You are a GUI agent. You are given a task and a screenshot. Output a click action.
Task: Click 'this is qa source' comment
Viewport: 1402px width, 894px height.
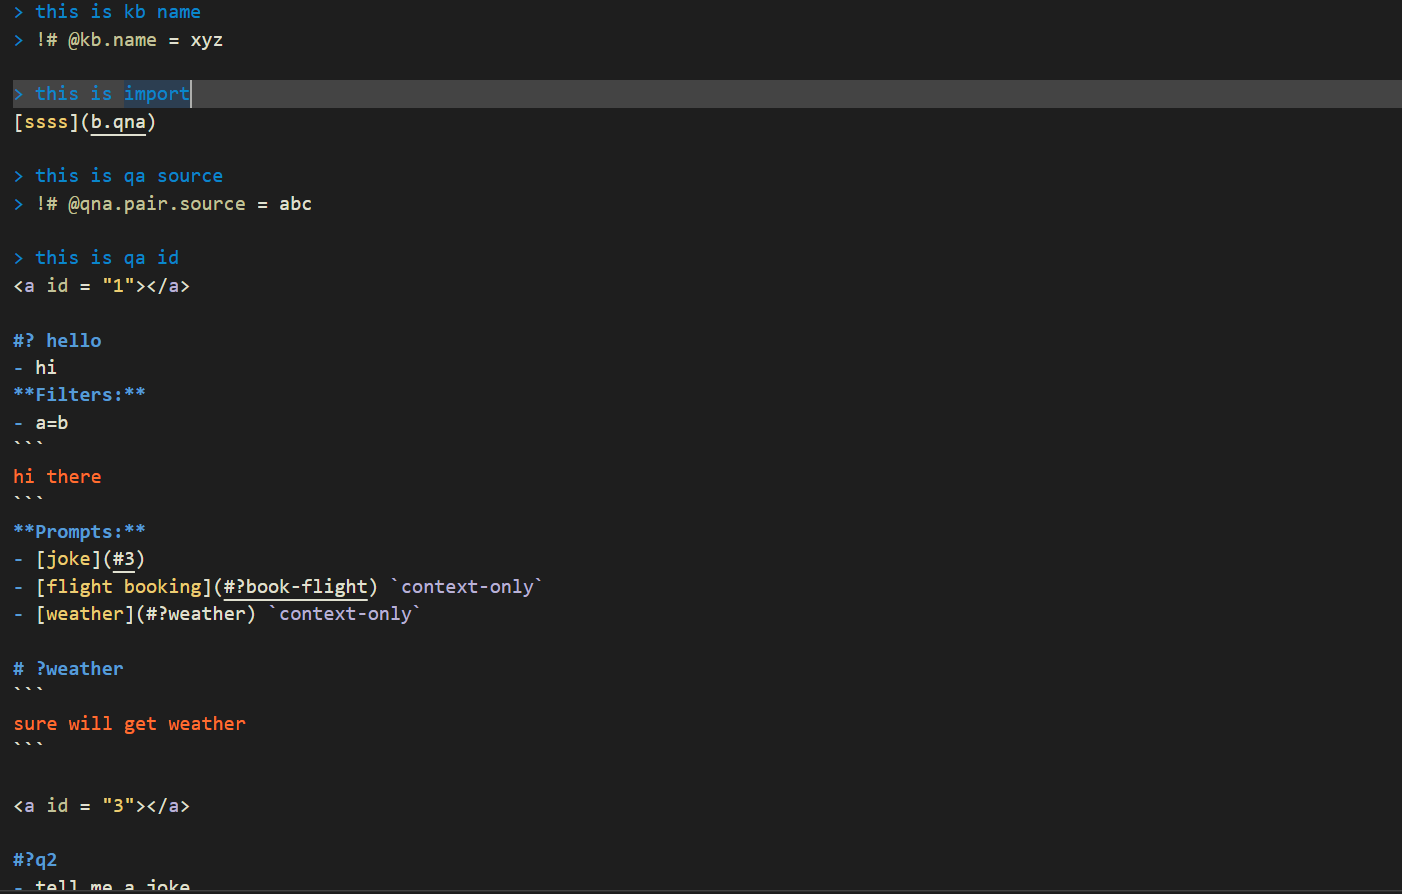click(x=118, y=176)
